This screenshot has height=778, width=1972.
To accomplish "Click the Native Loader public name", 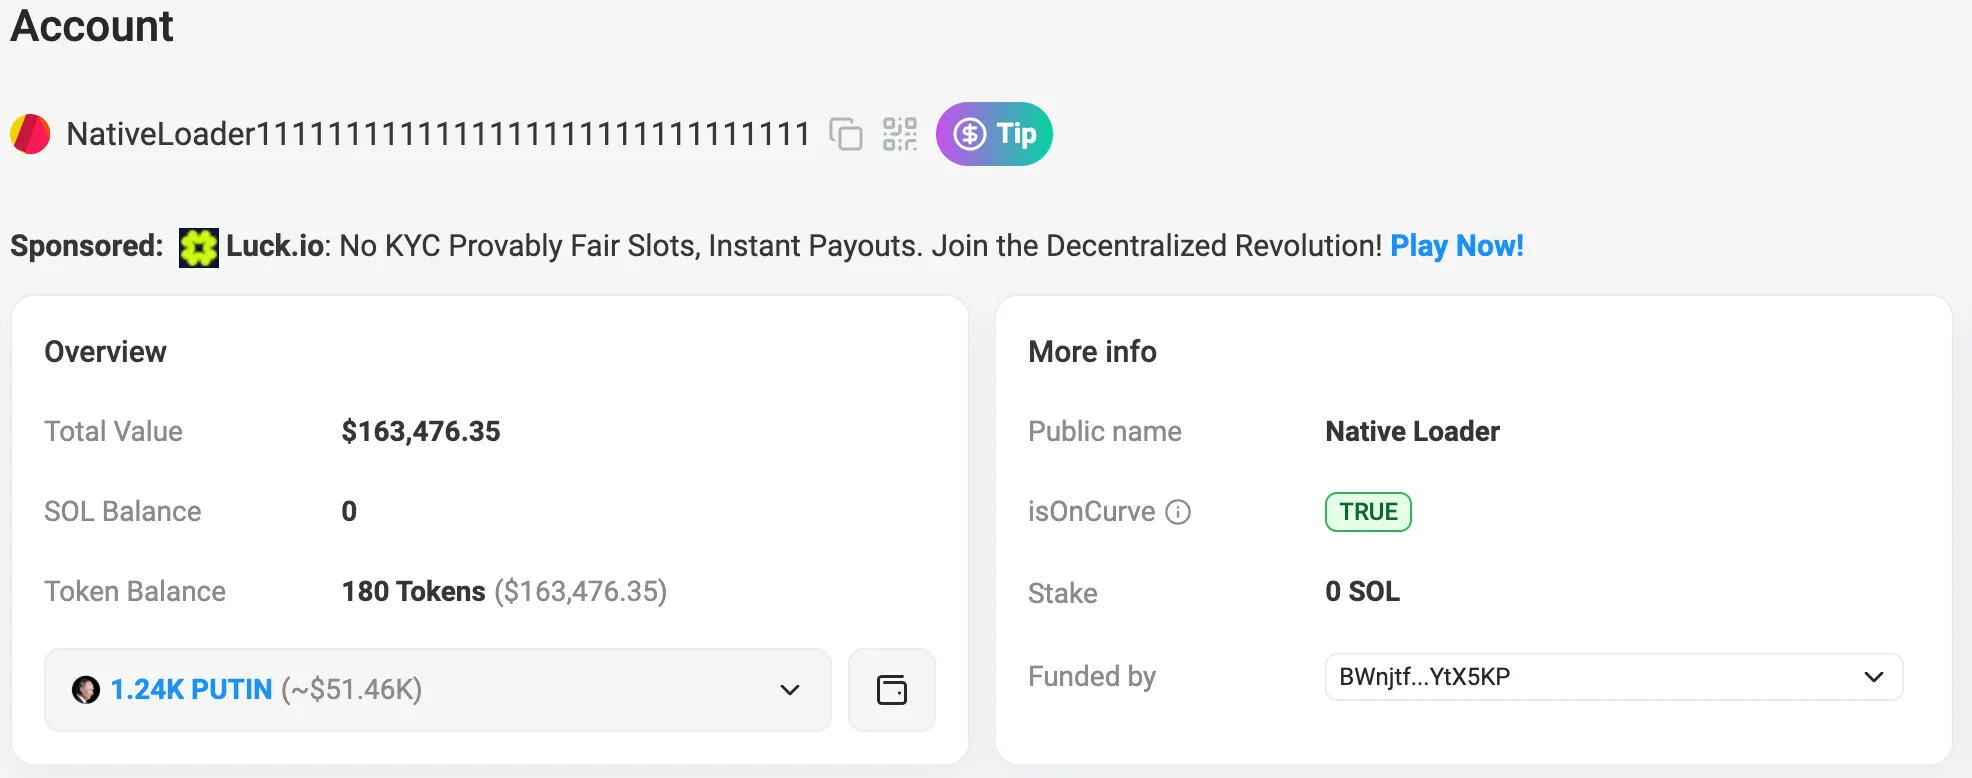I will [1412, 432].
